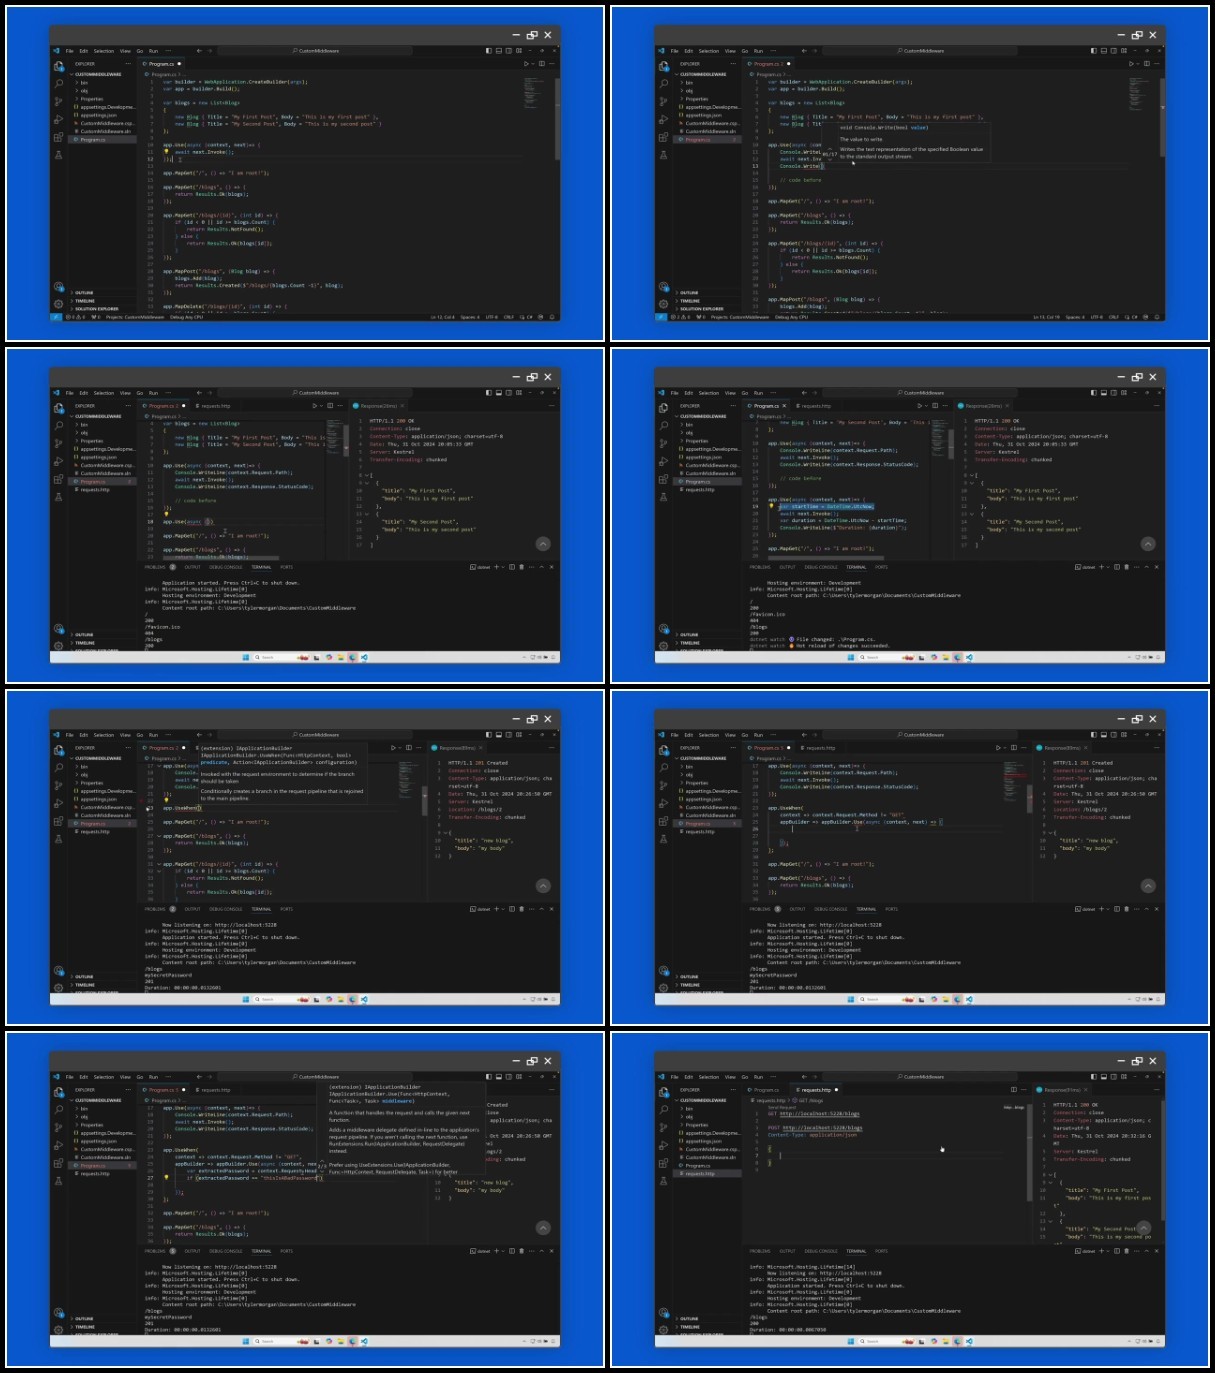The height and width of the screenshot is (1373, 1215).
Task: Switch to DEBUG CONSOLE tab in highlighted-startTime screenshot
Action: (x=821, y=567)
